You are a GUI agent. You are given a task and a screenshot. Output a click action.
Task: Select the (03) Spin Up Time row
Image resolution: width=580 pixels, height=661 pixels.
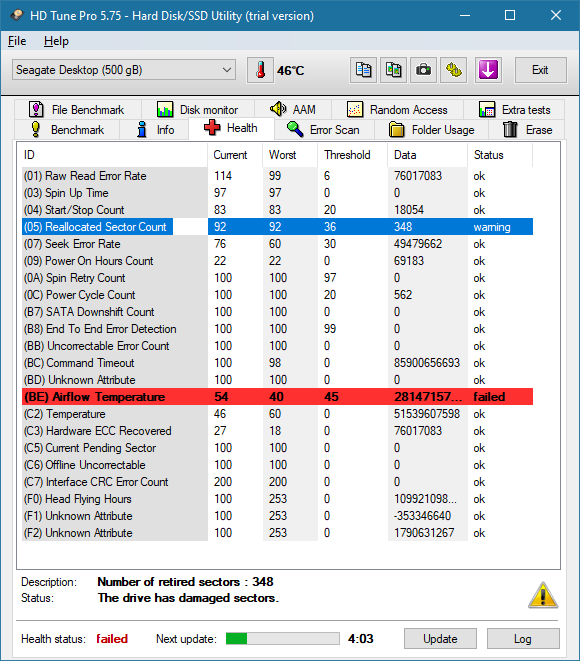[x=277, y=193]
